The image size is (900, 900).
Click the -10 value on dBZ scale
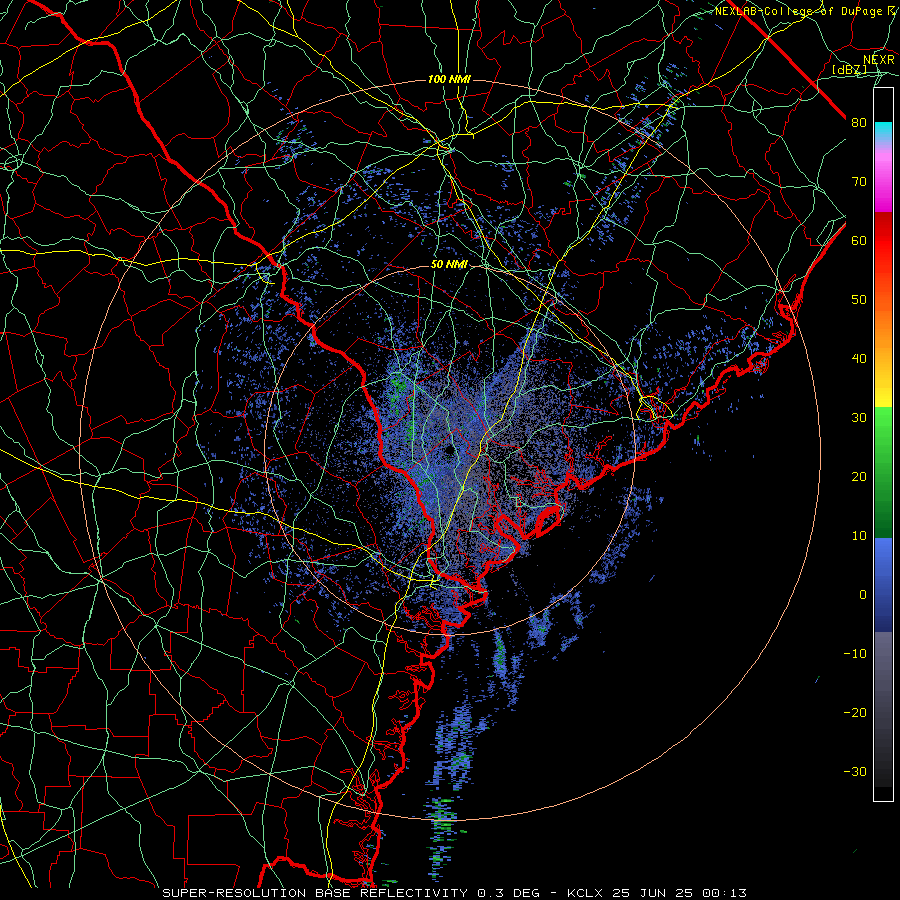[x=855, y=654]
